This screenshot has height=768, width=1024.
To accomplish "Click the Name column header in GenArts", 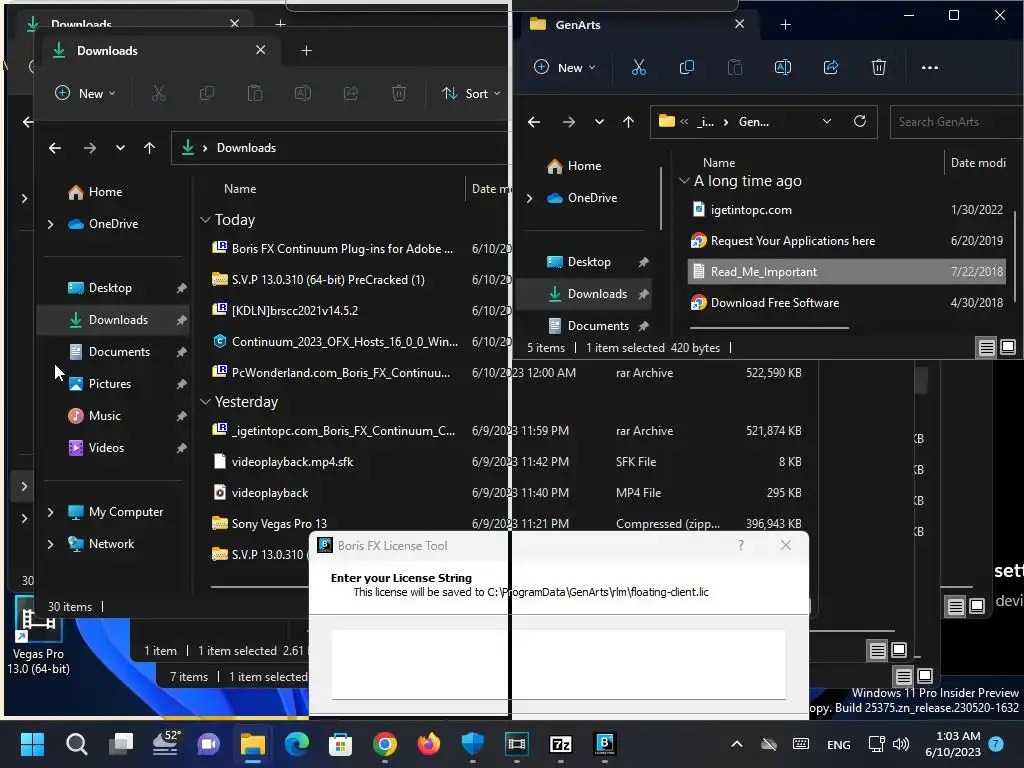I will 719,163.
